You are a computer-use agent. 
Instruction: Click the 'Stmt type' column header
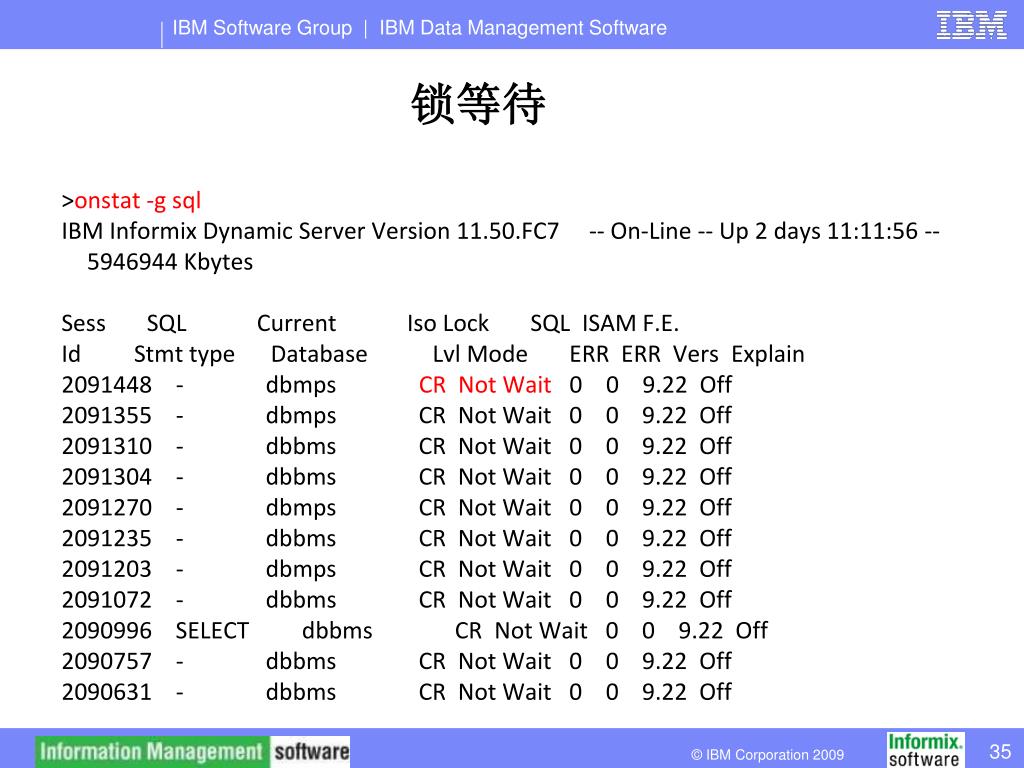click(x=184, y=354)
